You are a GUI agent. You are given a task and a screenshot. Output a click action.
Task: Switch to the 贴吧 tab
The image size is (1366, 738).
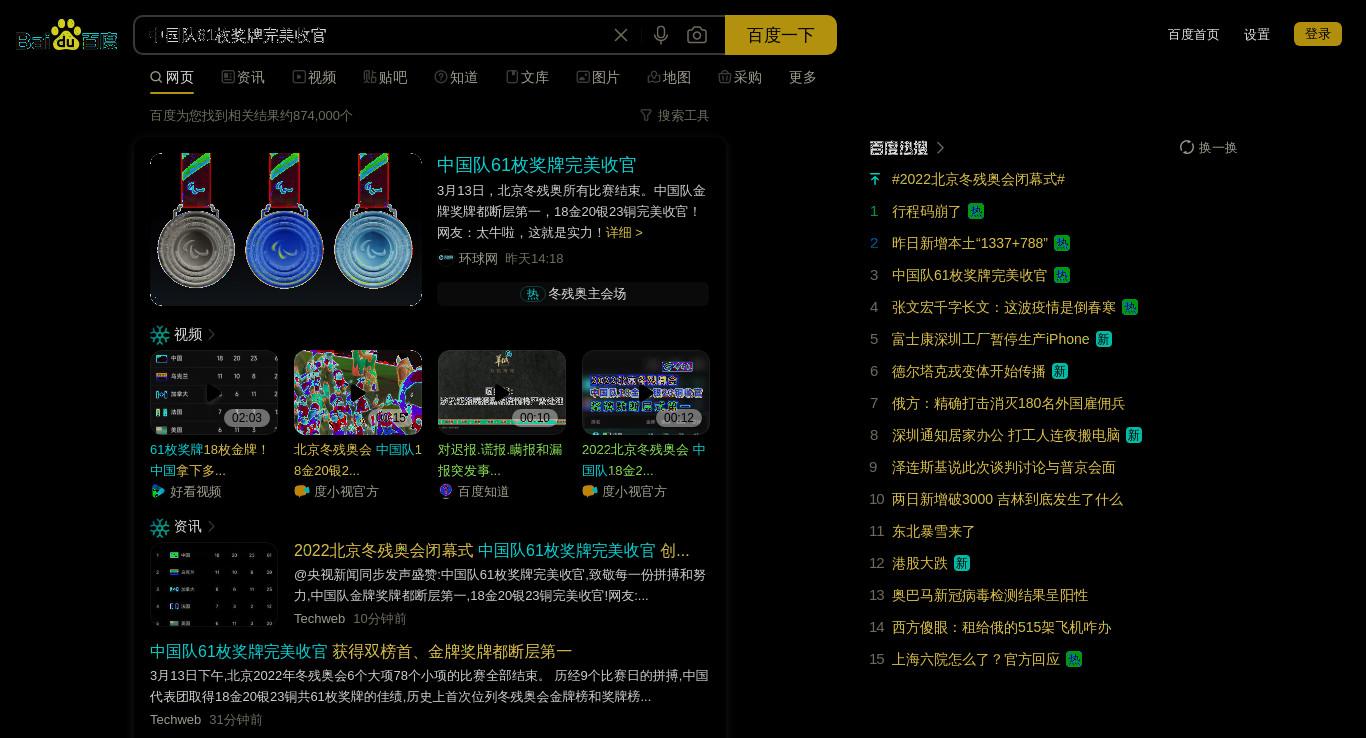click(385, 77)
